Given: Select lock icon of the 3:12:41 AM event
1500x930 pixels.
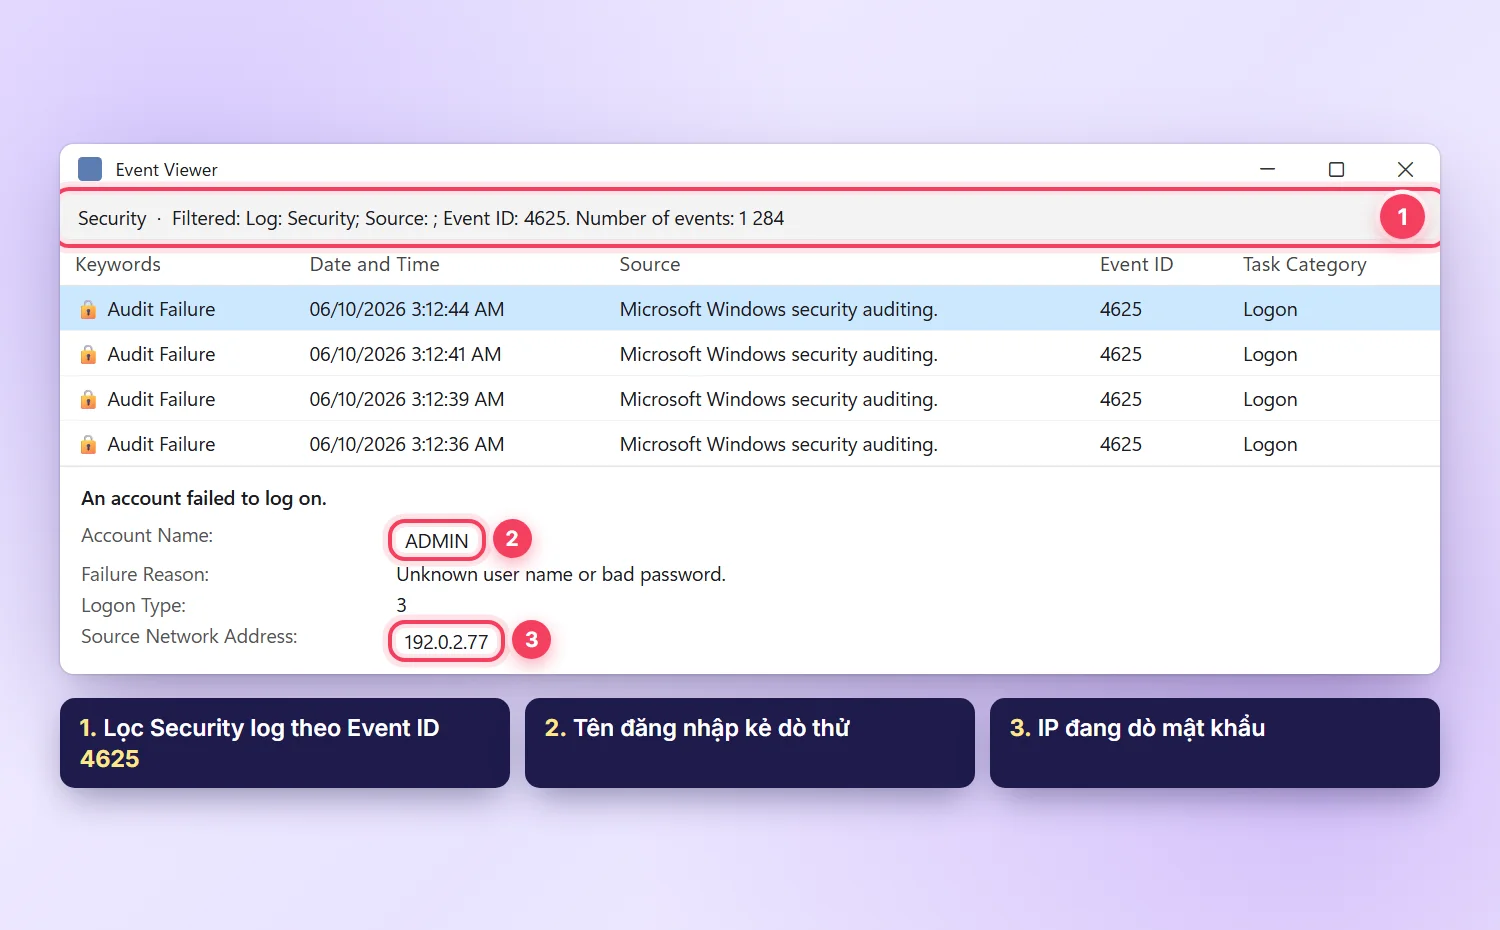Looking at the screenshot, I should click(88, 354).
